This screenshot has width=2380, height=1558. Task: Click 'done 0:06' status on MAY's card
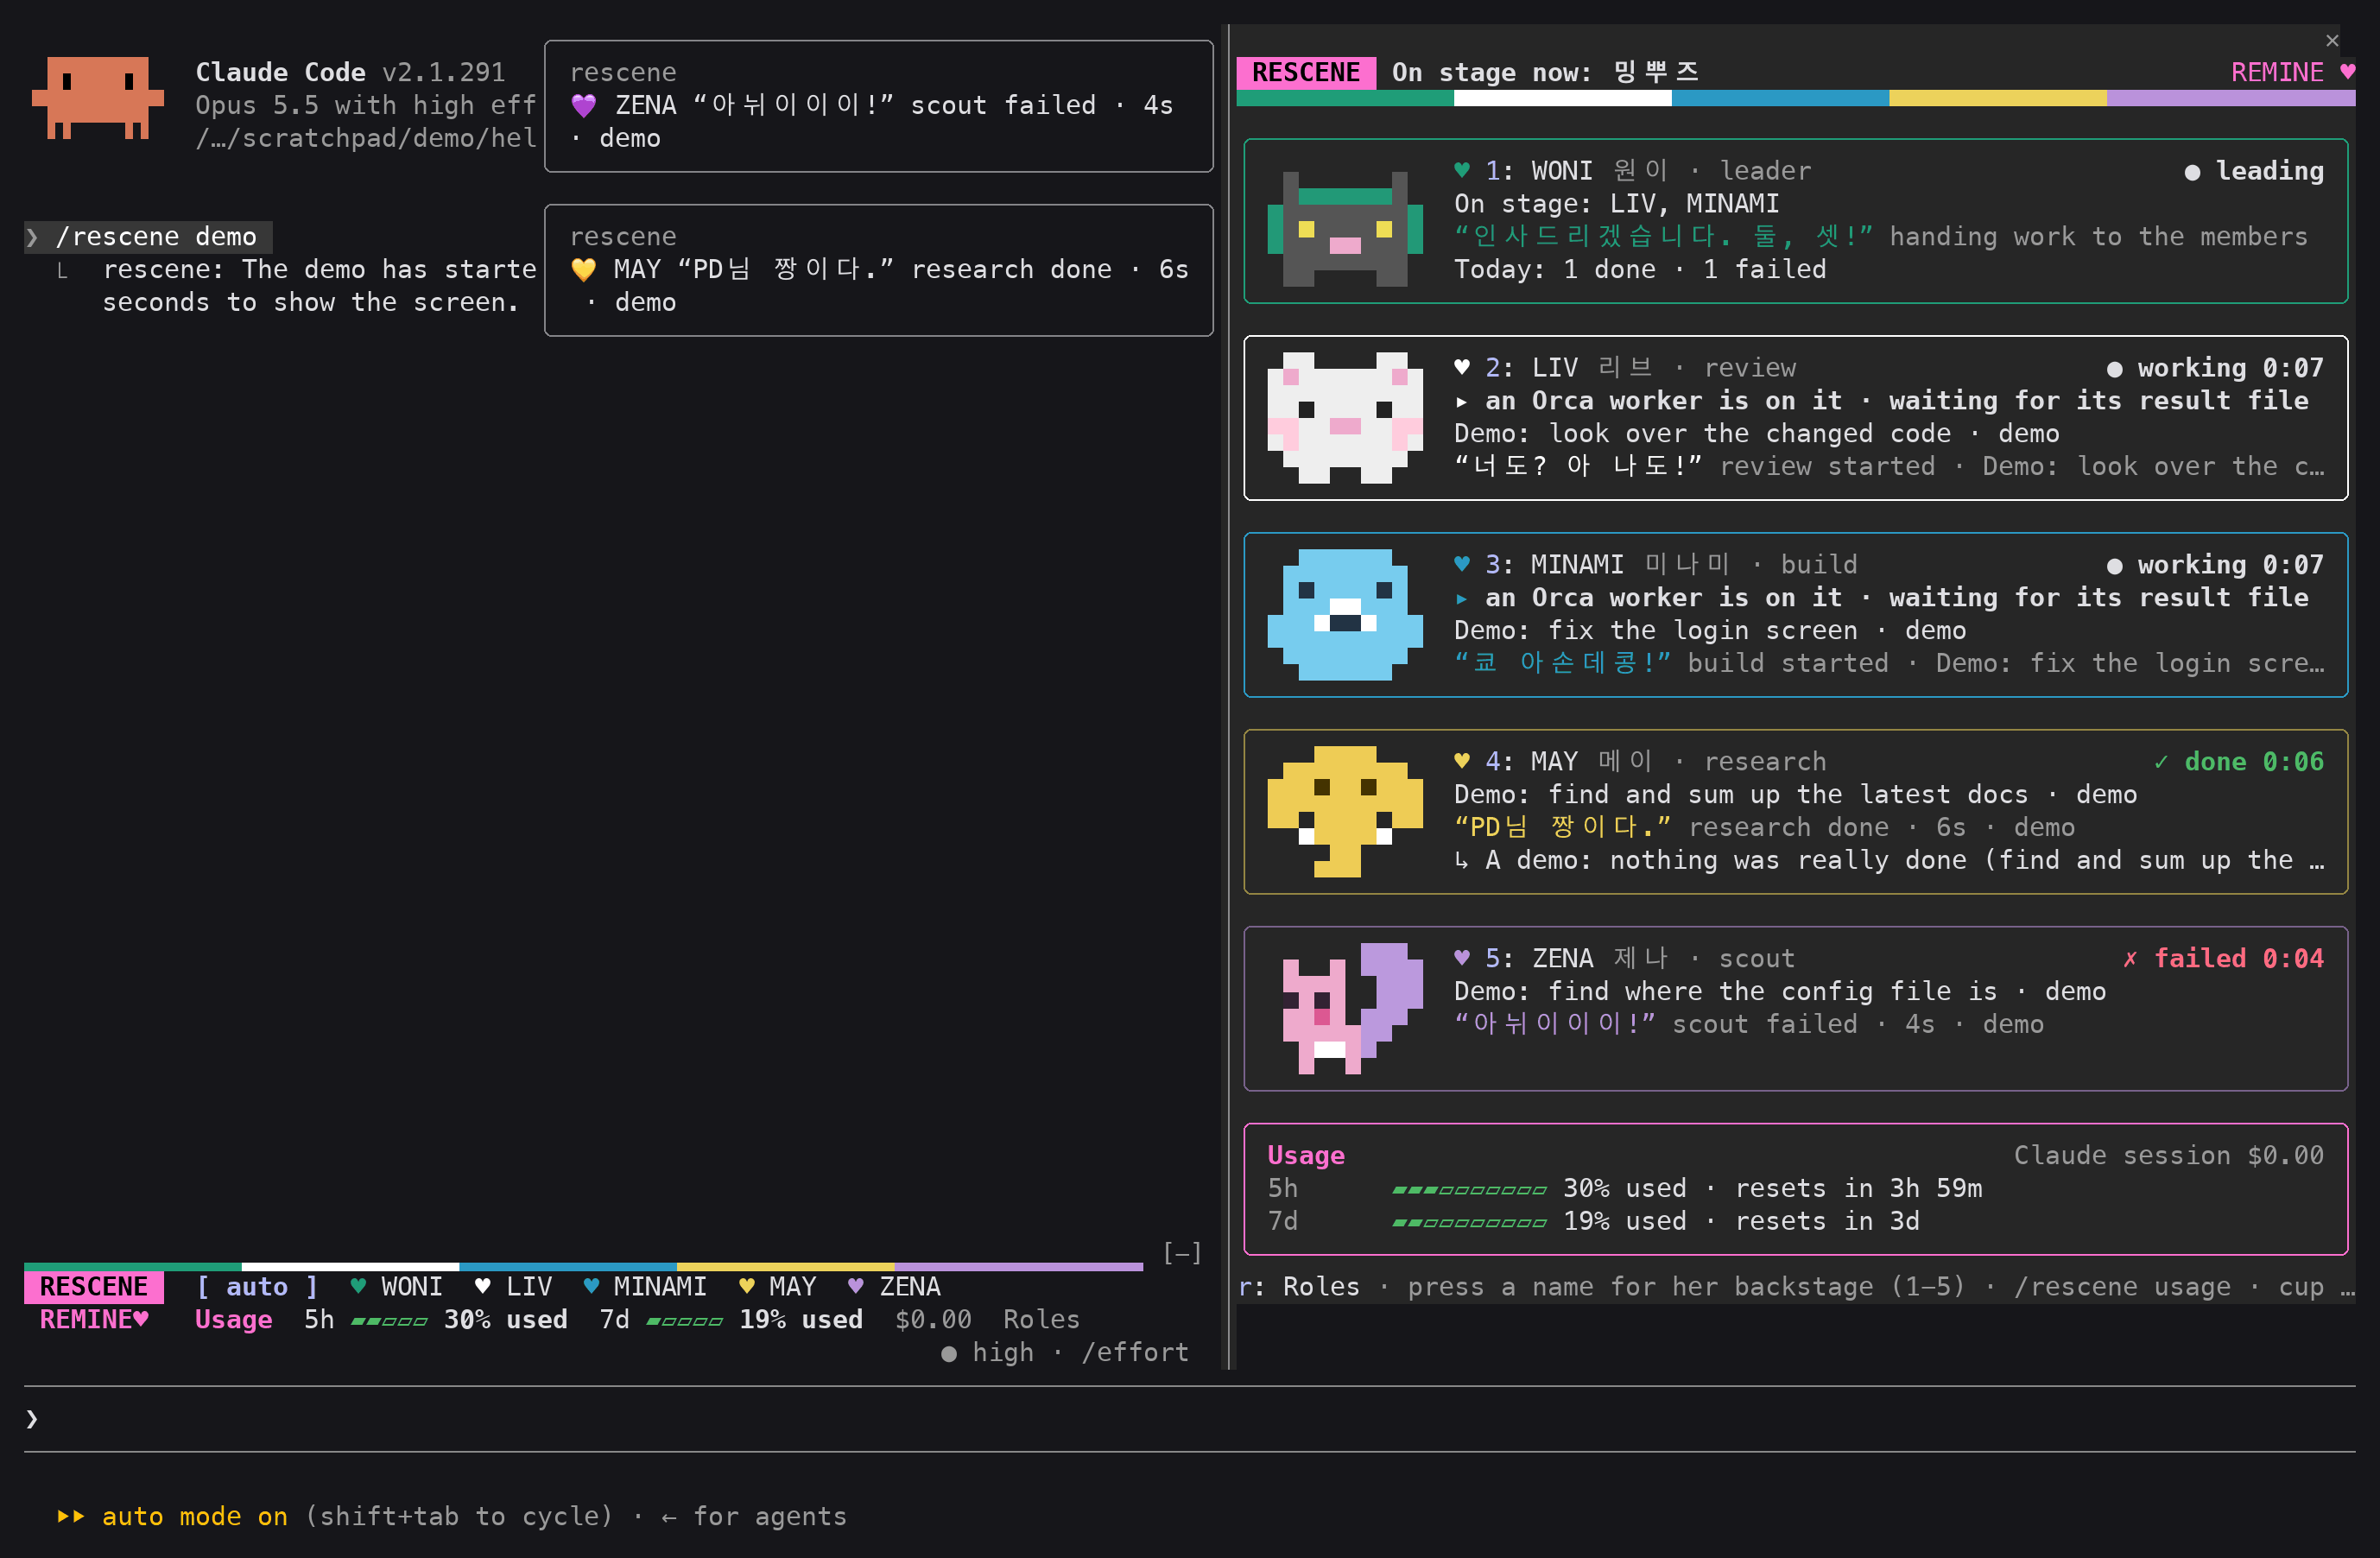2238,762
